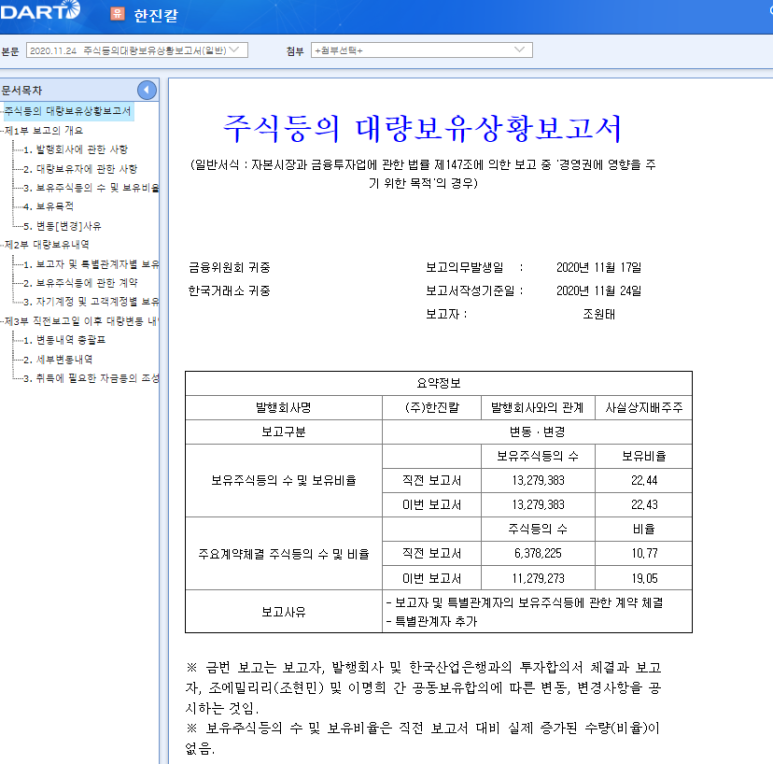Click the 발행회사와의 관계 header cell
Image resolution: width=773 pixels, height=764 pixels.
[537, 408]
